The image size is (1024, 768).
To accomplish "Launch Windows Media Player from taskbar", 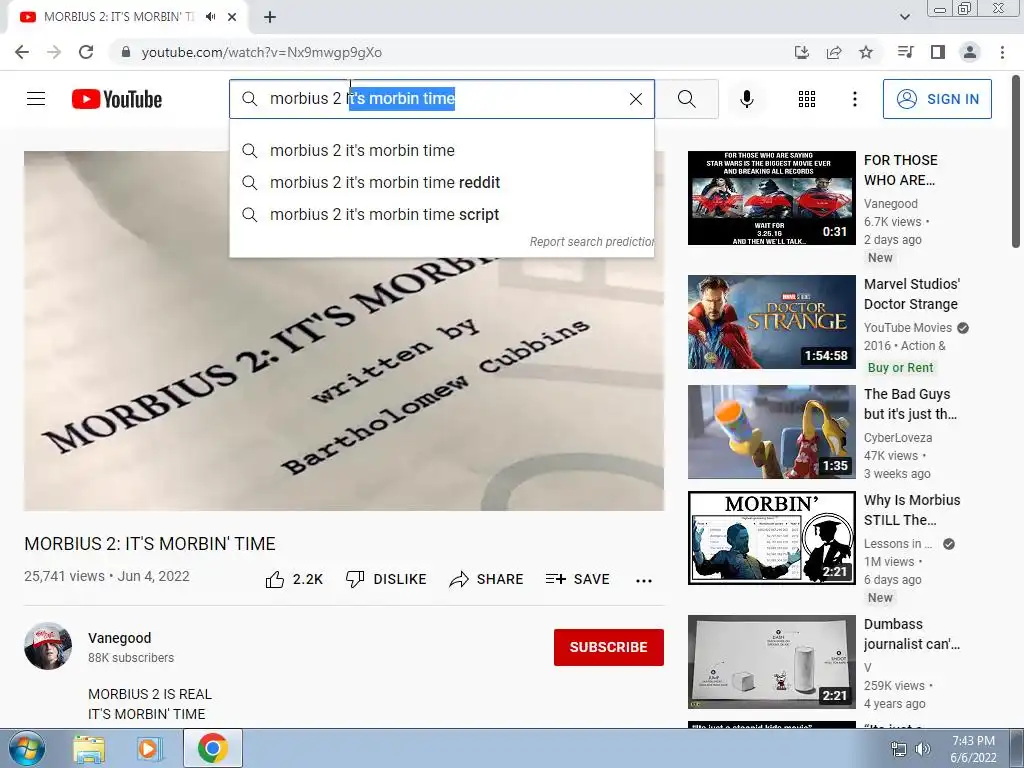I will 150,749.
